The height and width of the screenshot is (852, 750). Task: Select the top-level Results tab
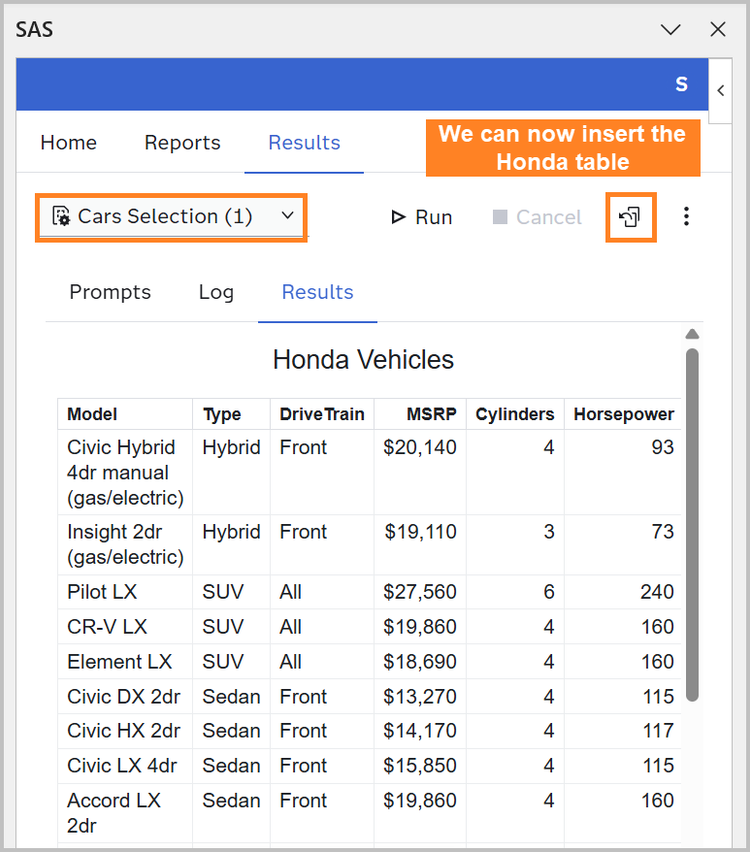click(x=304, y=142)
